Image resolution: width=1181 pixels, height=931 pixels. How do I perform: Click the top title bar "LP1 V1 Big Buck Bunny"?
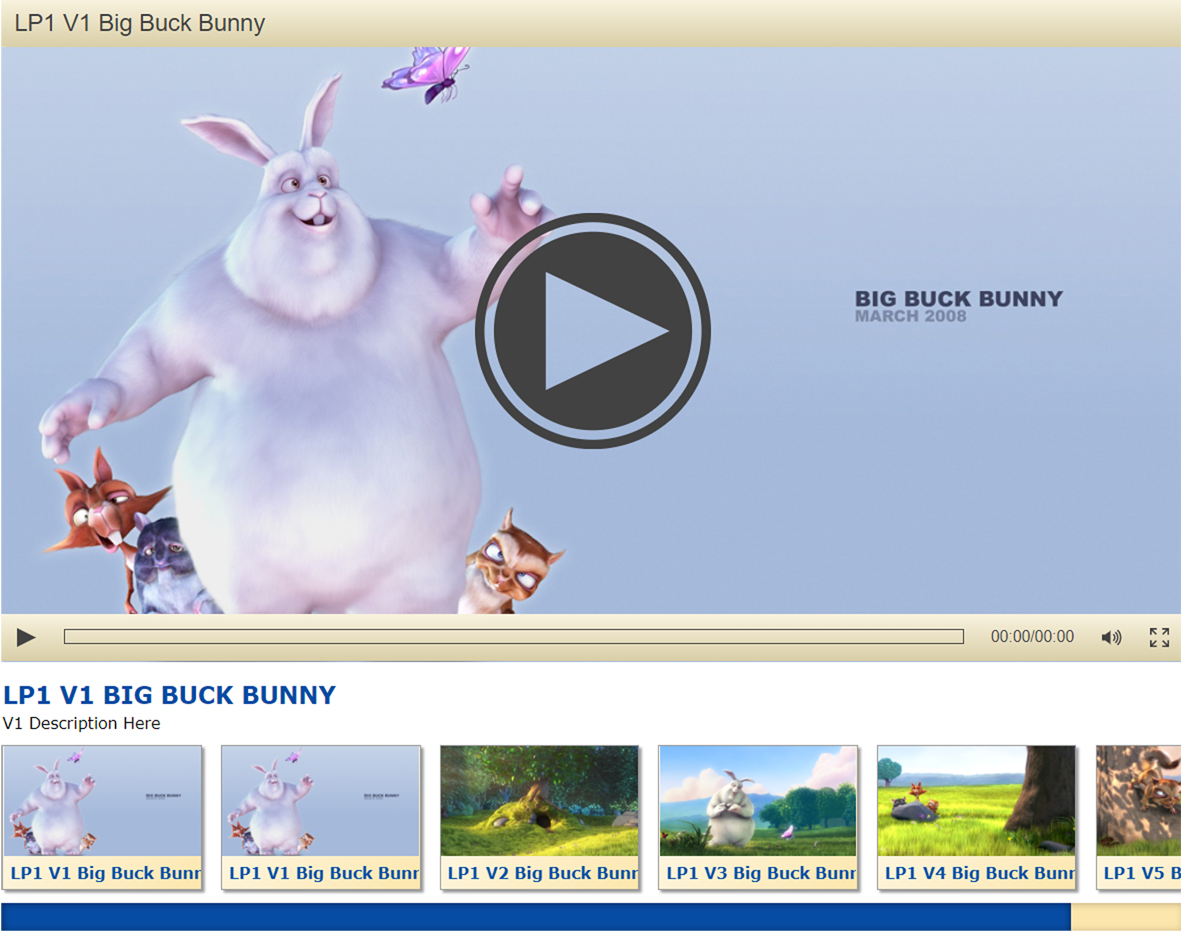(x=140, y=23)
